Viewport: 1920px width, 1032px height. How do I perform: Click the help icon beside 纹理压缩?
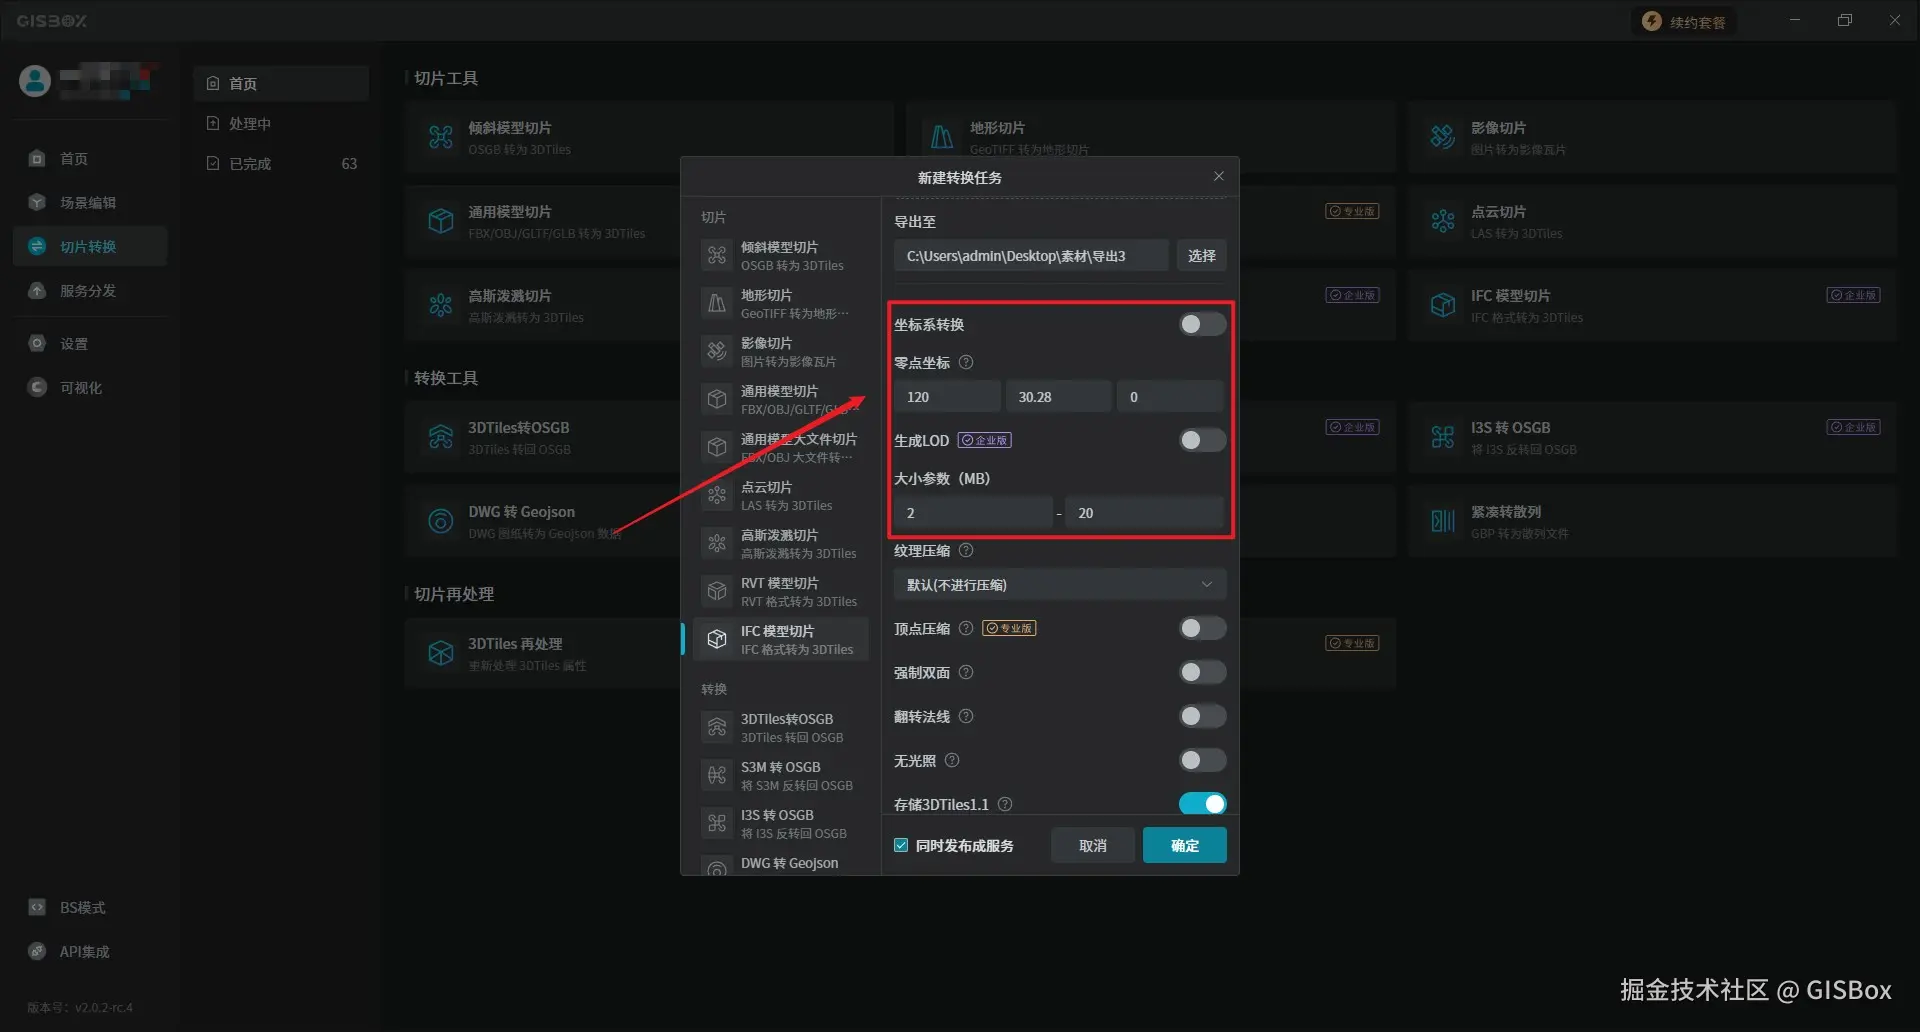click(966, 550)
